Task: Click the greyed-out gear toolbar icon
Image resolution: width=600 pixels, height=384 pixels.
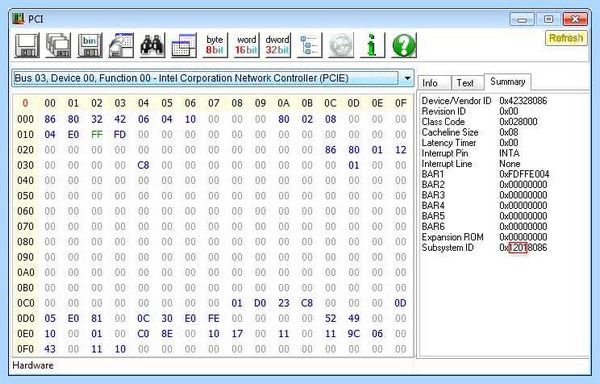Action: [x=341, y=46]
